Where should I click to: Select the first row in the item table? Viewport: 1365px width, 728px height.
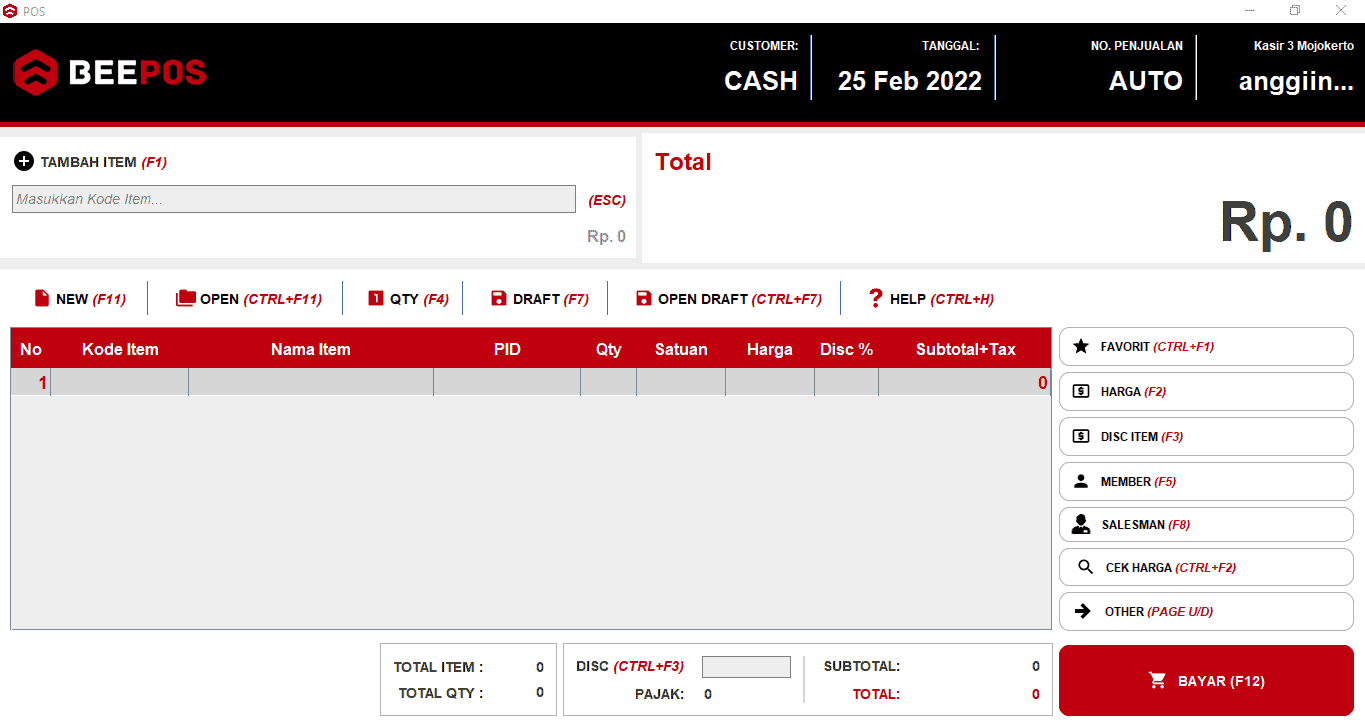coord(530,383)
